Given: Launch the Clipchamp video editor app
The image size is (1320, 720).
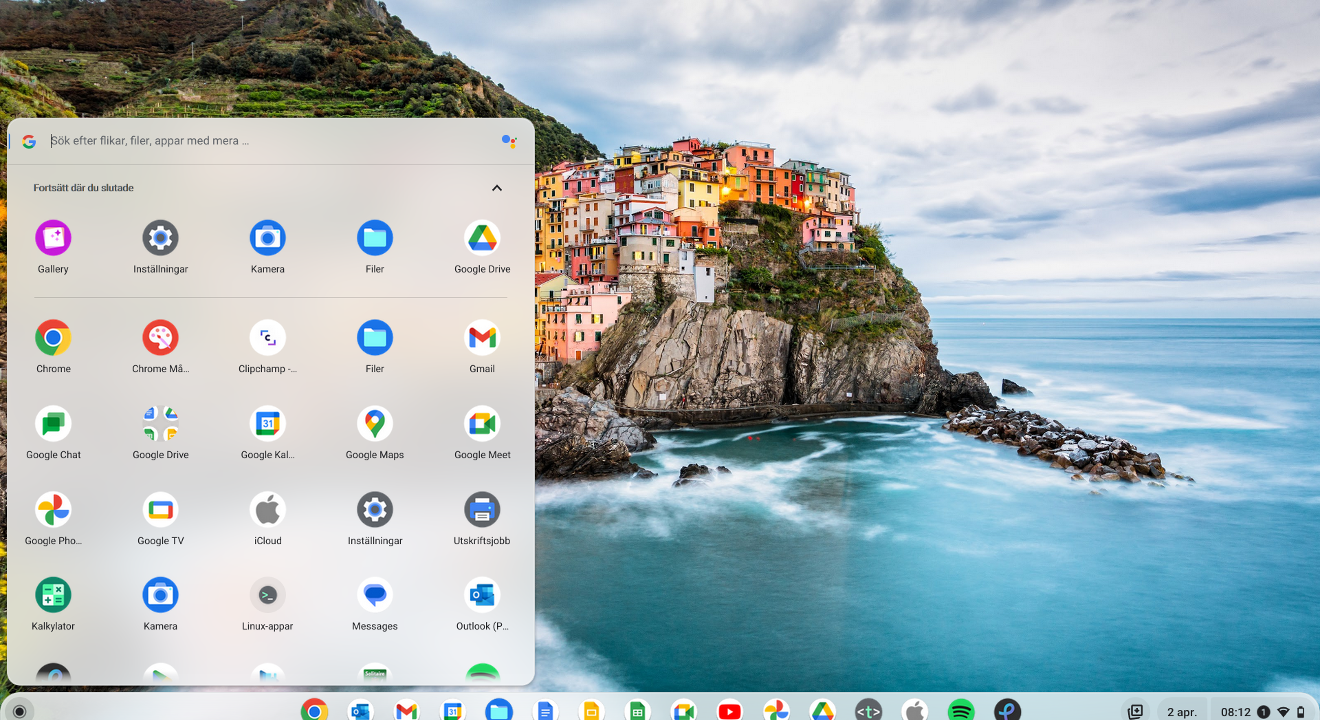Looking at the screenshot, I should click(267, 338).
